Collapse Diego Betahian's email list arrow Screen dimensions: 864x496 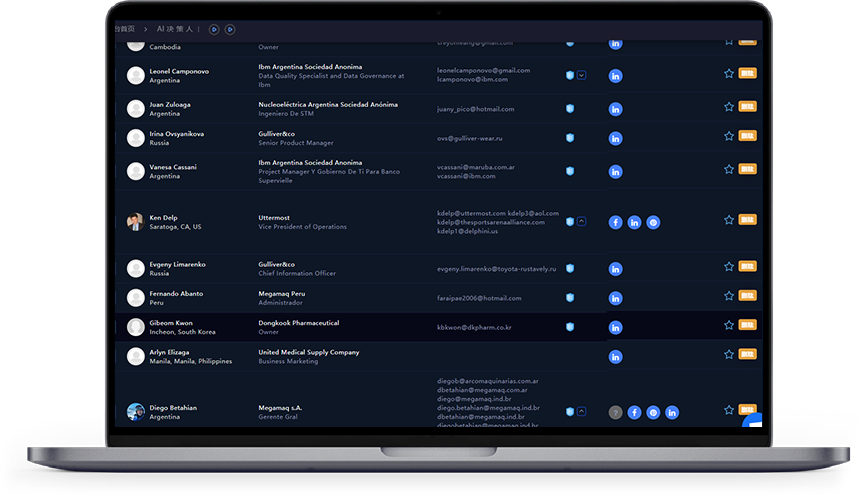(581, 411)
